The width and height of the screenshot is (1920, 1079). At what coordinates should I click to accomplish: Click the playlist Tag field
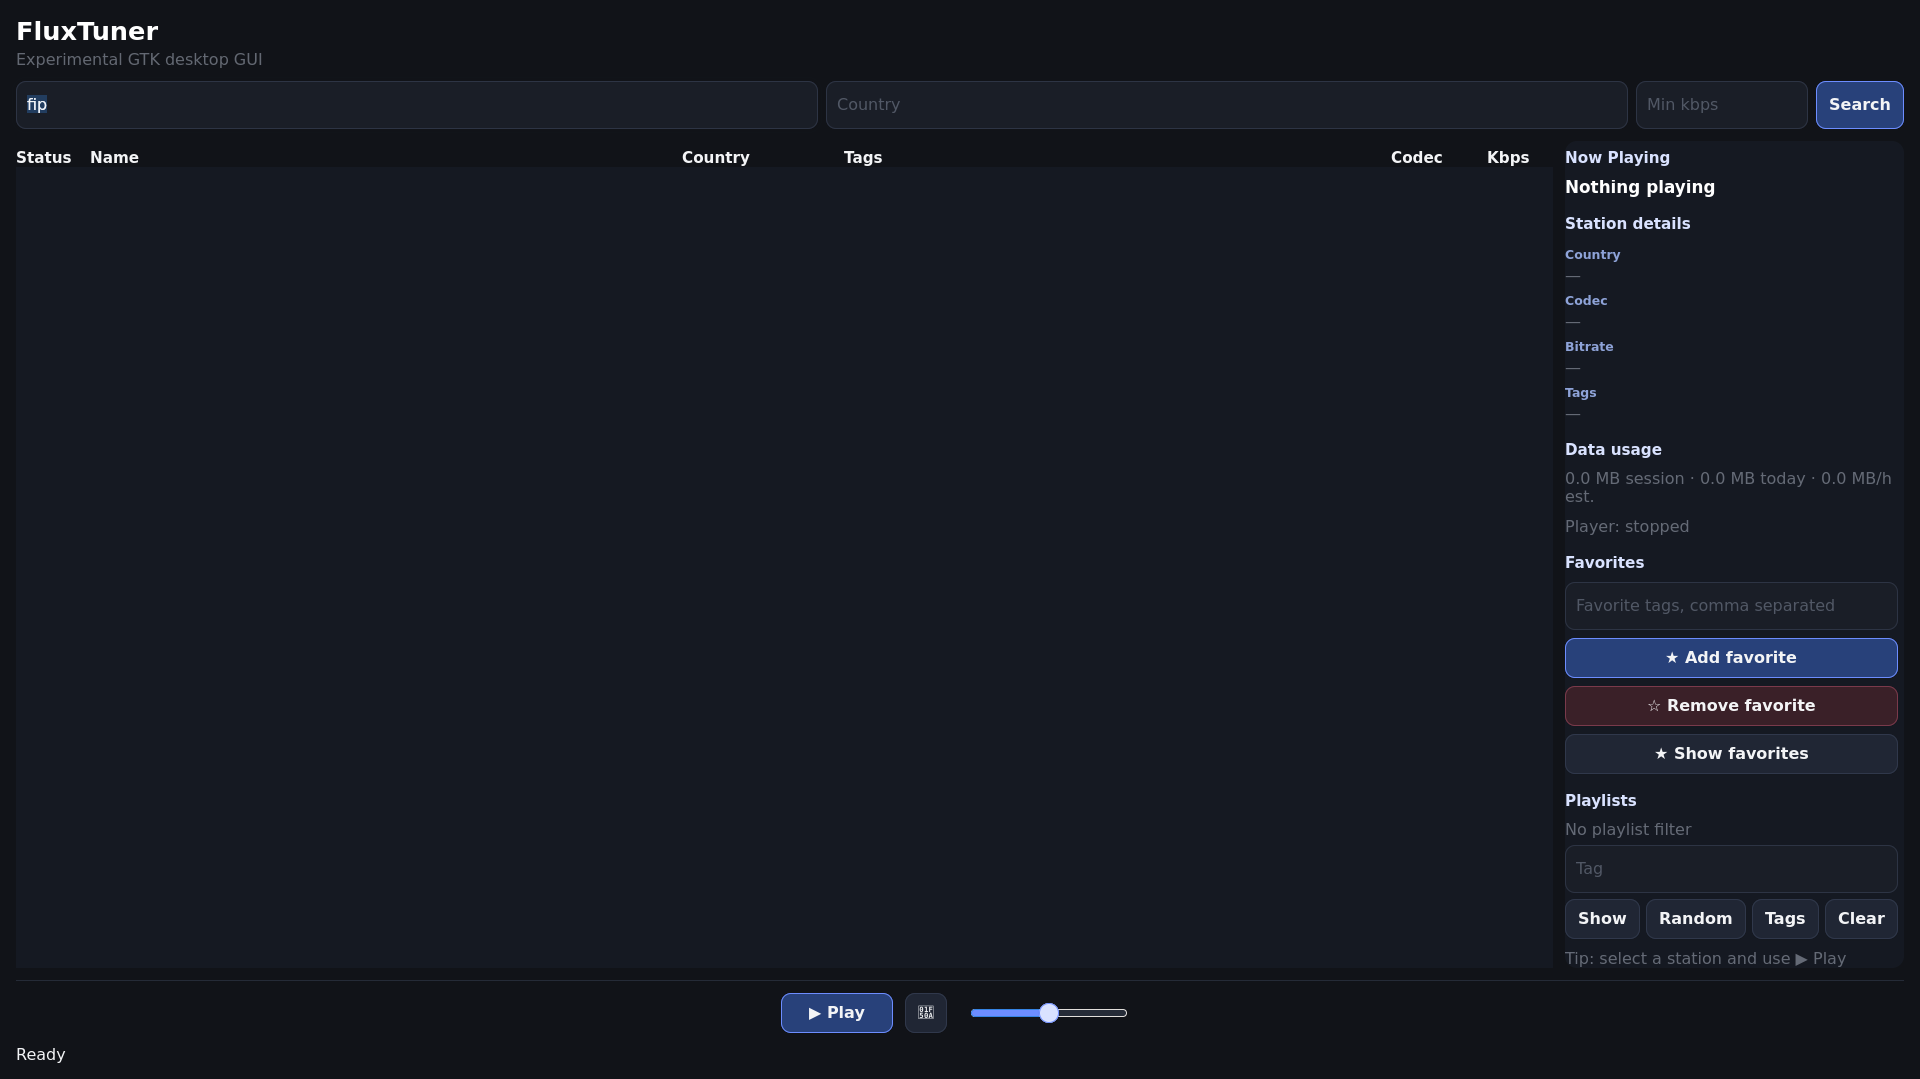pyautogui.click(x=1731, y=869)
